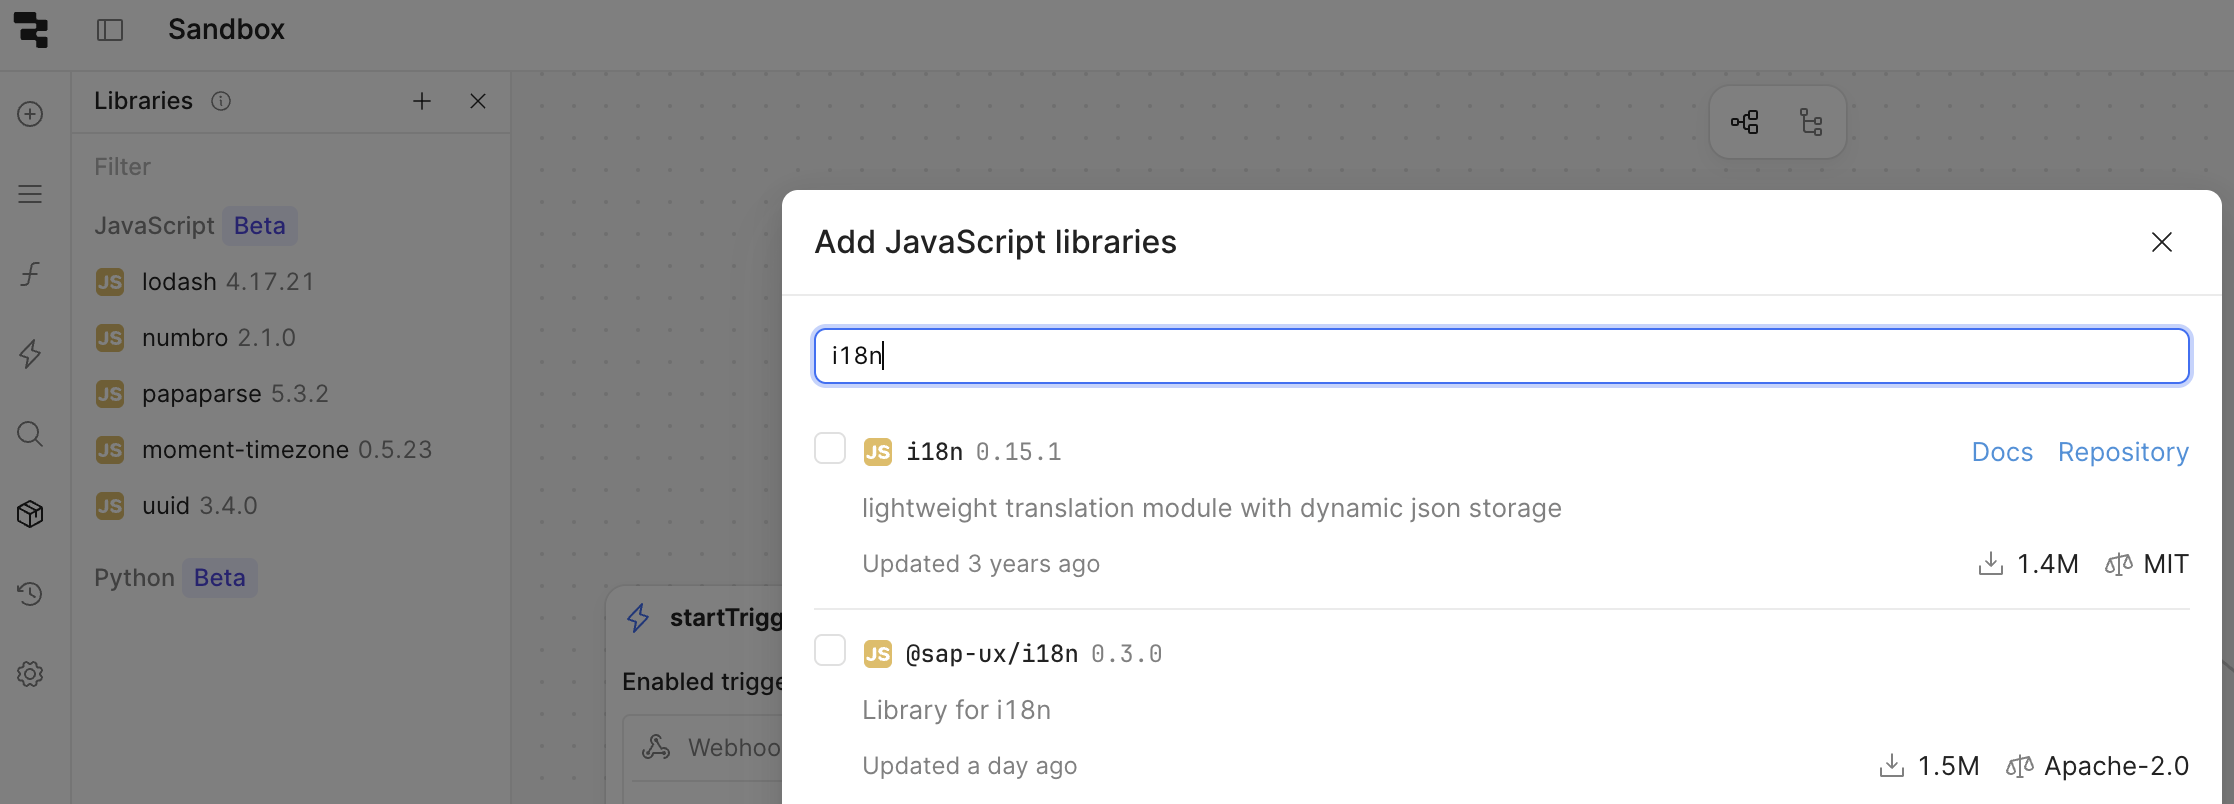Click the library search field containing i18n
The height and width of the screenshot is (804, 2234).
tap(1502, 356)
